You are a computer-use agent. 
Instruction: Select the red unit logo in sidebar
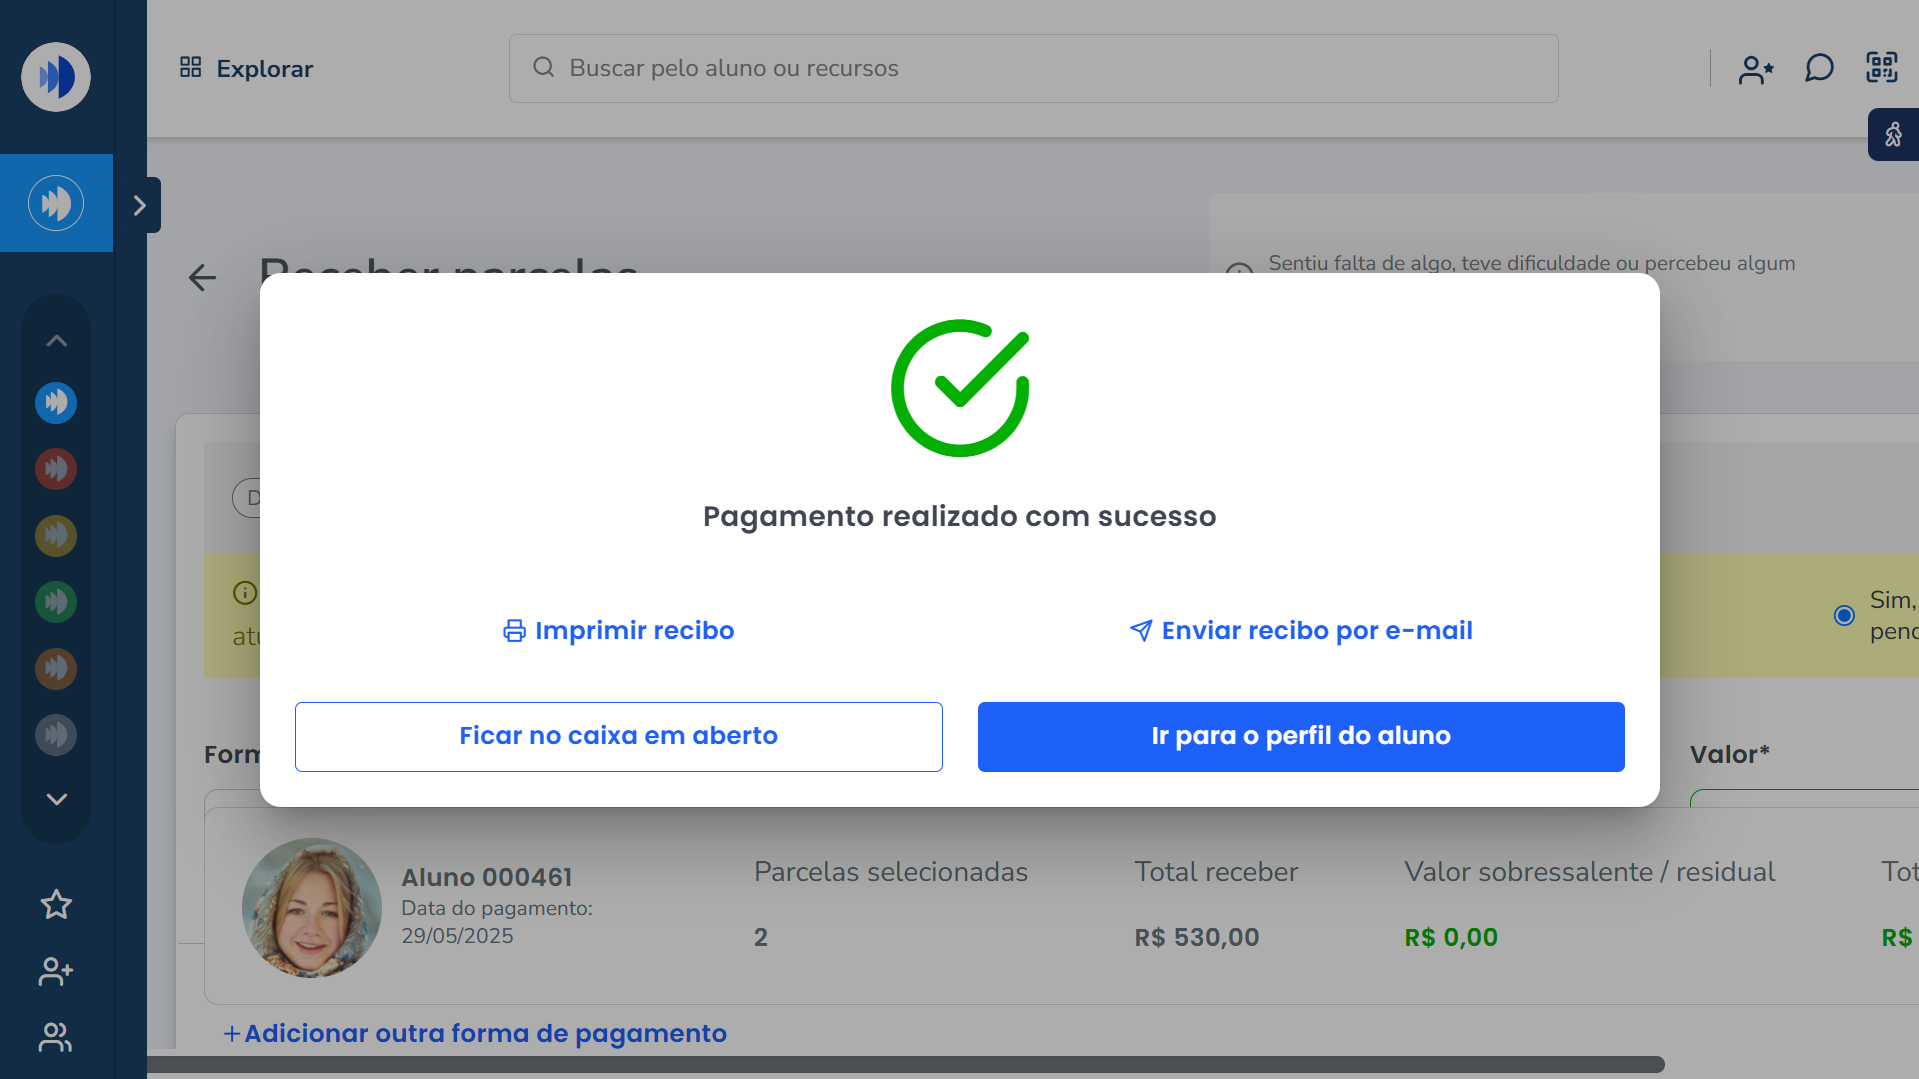click(x=56, y=469)
